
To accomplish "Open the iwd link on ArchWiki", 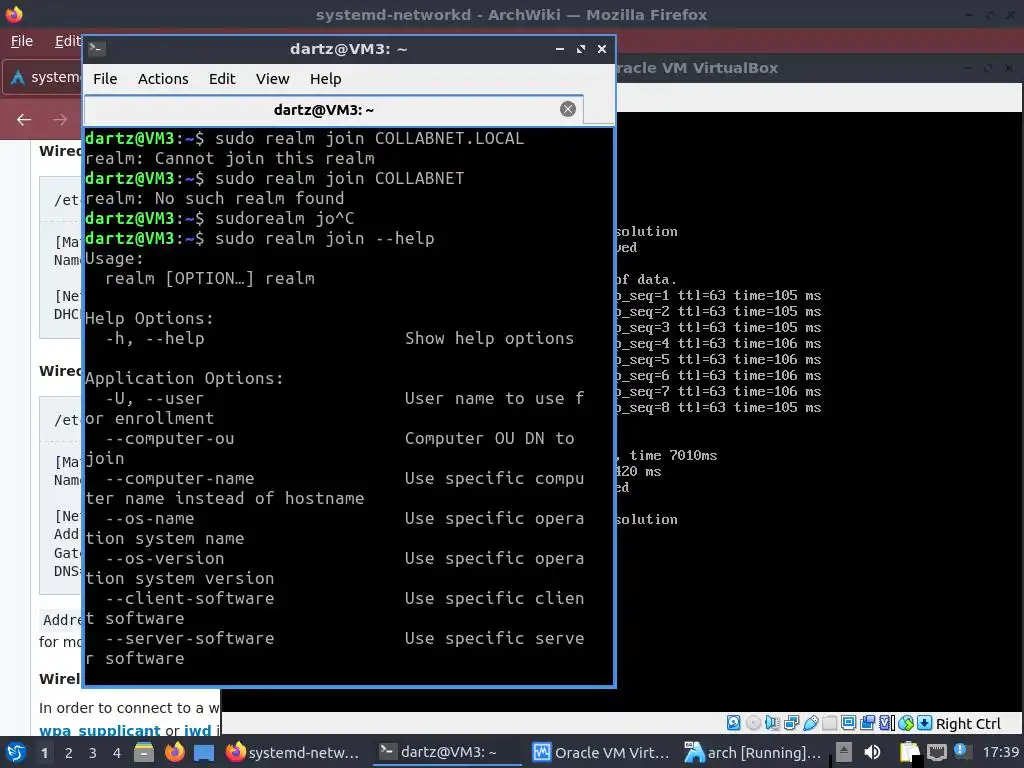I will 197,730.
